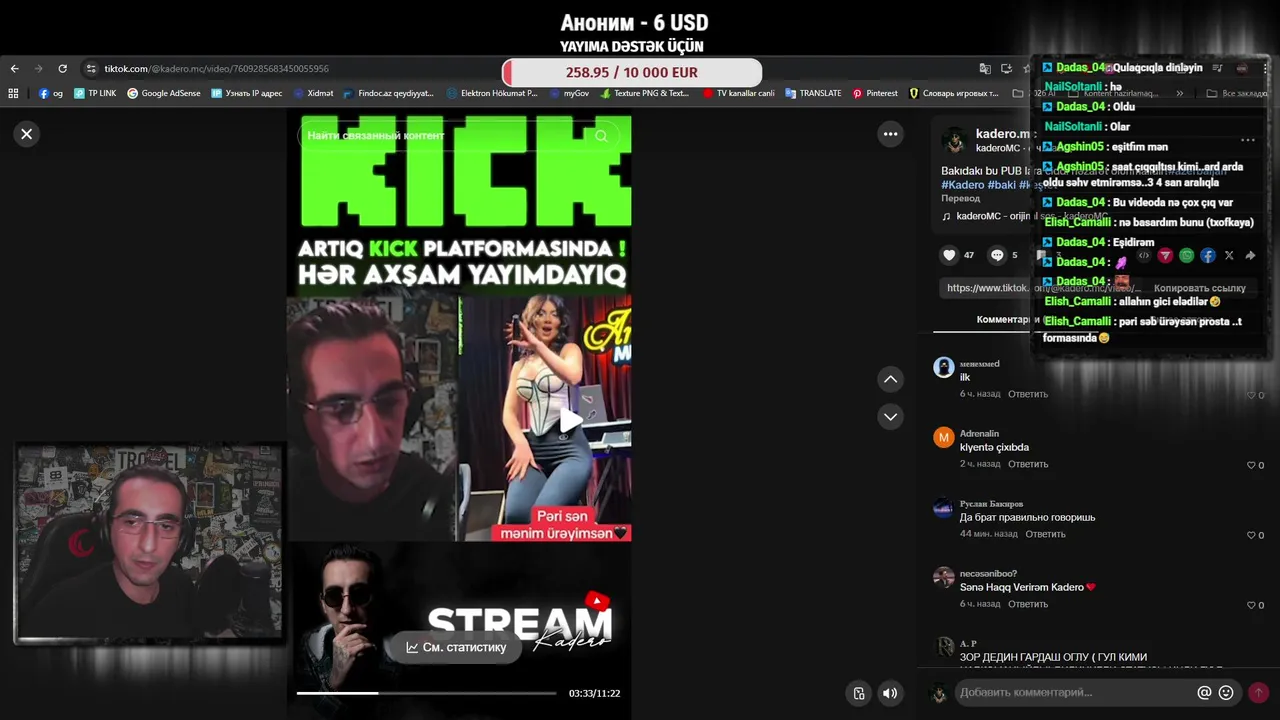Image resolution: width=1280 pixels, height=720 pixels.
Task: Open the Xidmat bookmark
Action: click(x=313, y=93)
